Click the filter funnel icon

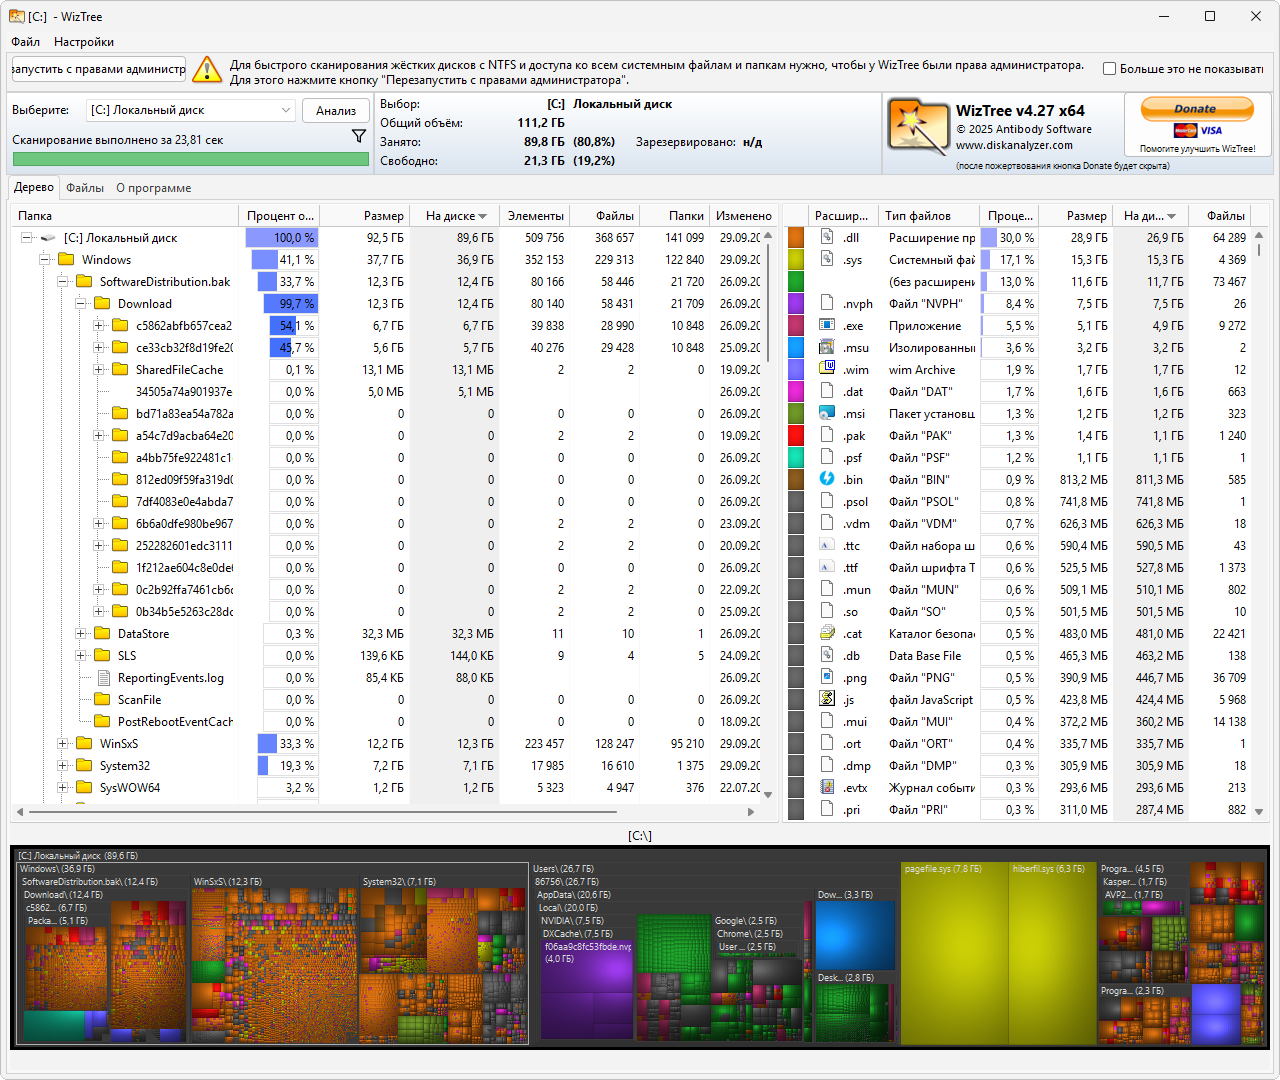(359, 136)
